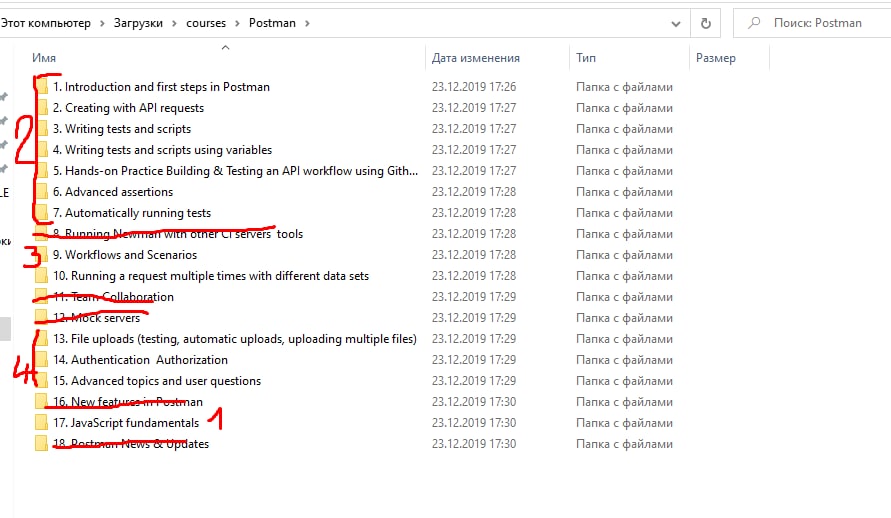Click folder icon of 6. Advanced assertions

click(x=41, y=192)
